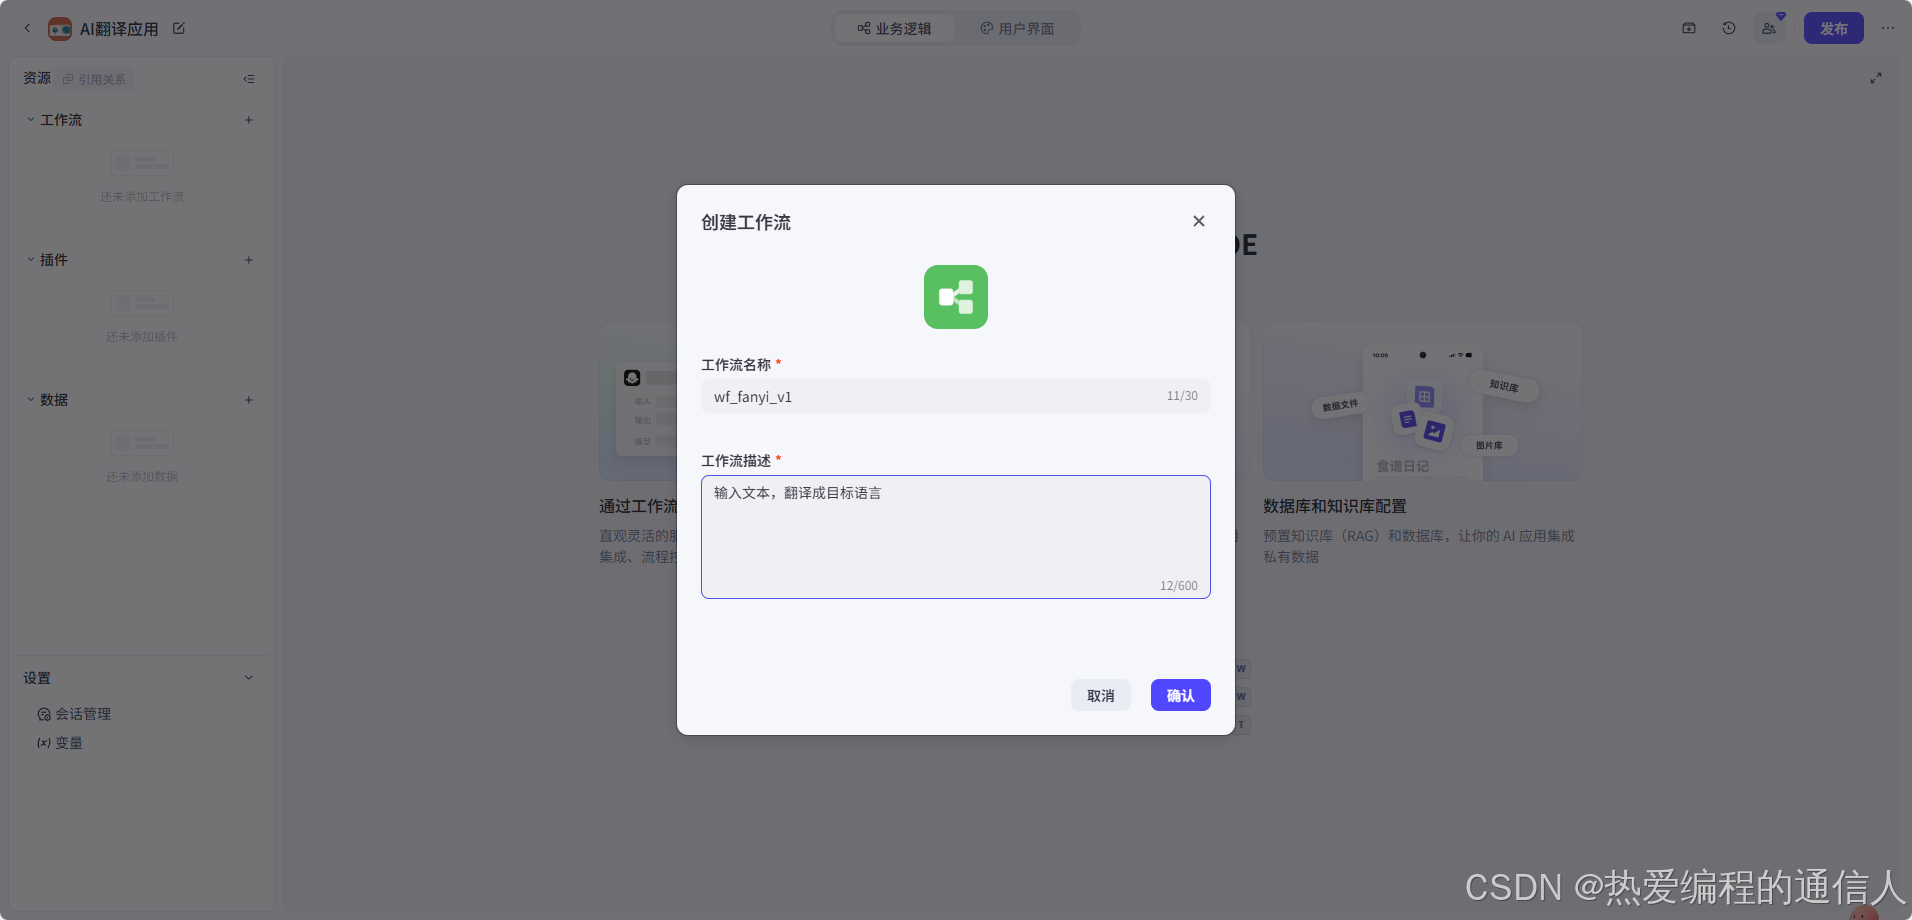Screen dimensions: 1912x920
Task: Cancel the dialog with 取消
Action: click(1100, 695)
